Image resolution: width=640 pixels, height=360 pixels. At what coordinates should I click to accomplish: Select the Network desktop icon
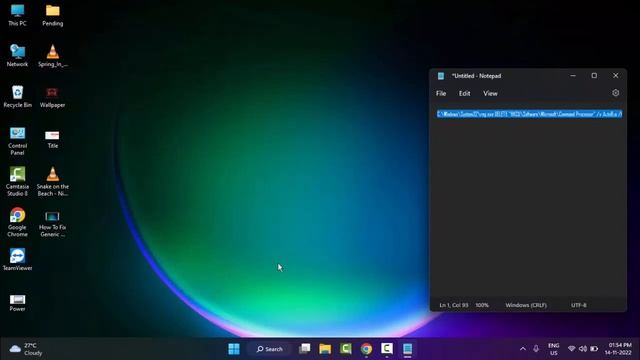pyautogui.click(x=17, y=56)
